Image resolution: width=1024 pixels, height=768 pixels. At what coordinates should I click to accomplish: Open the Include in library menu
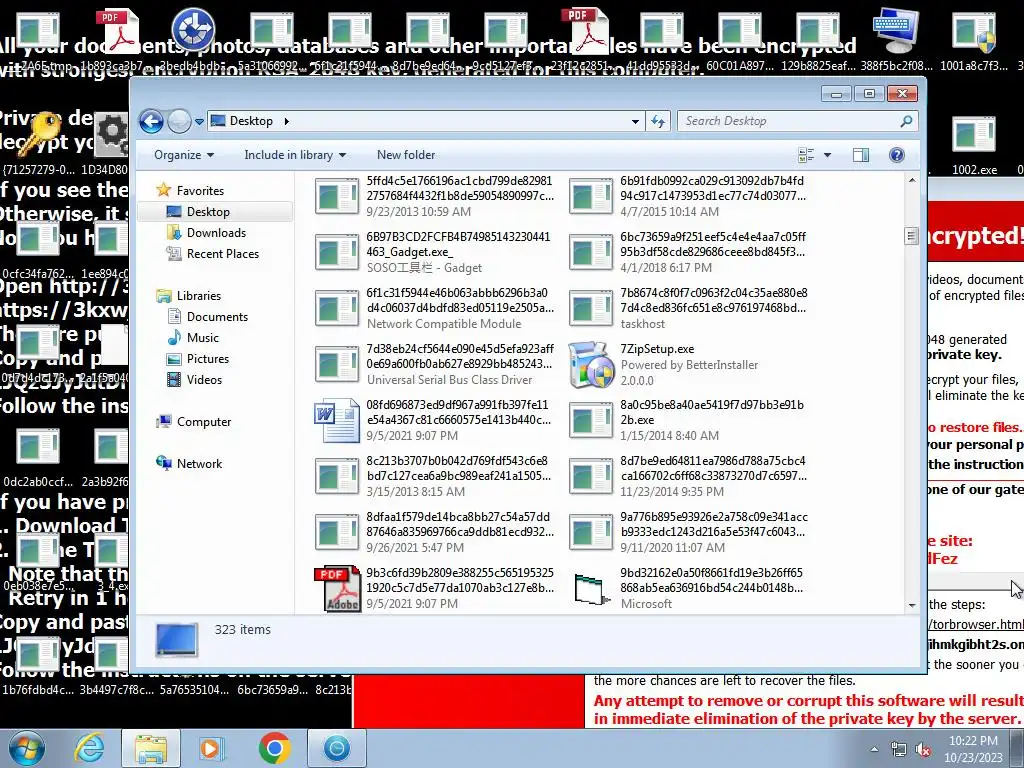tap(295, 155)
